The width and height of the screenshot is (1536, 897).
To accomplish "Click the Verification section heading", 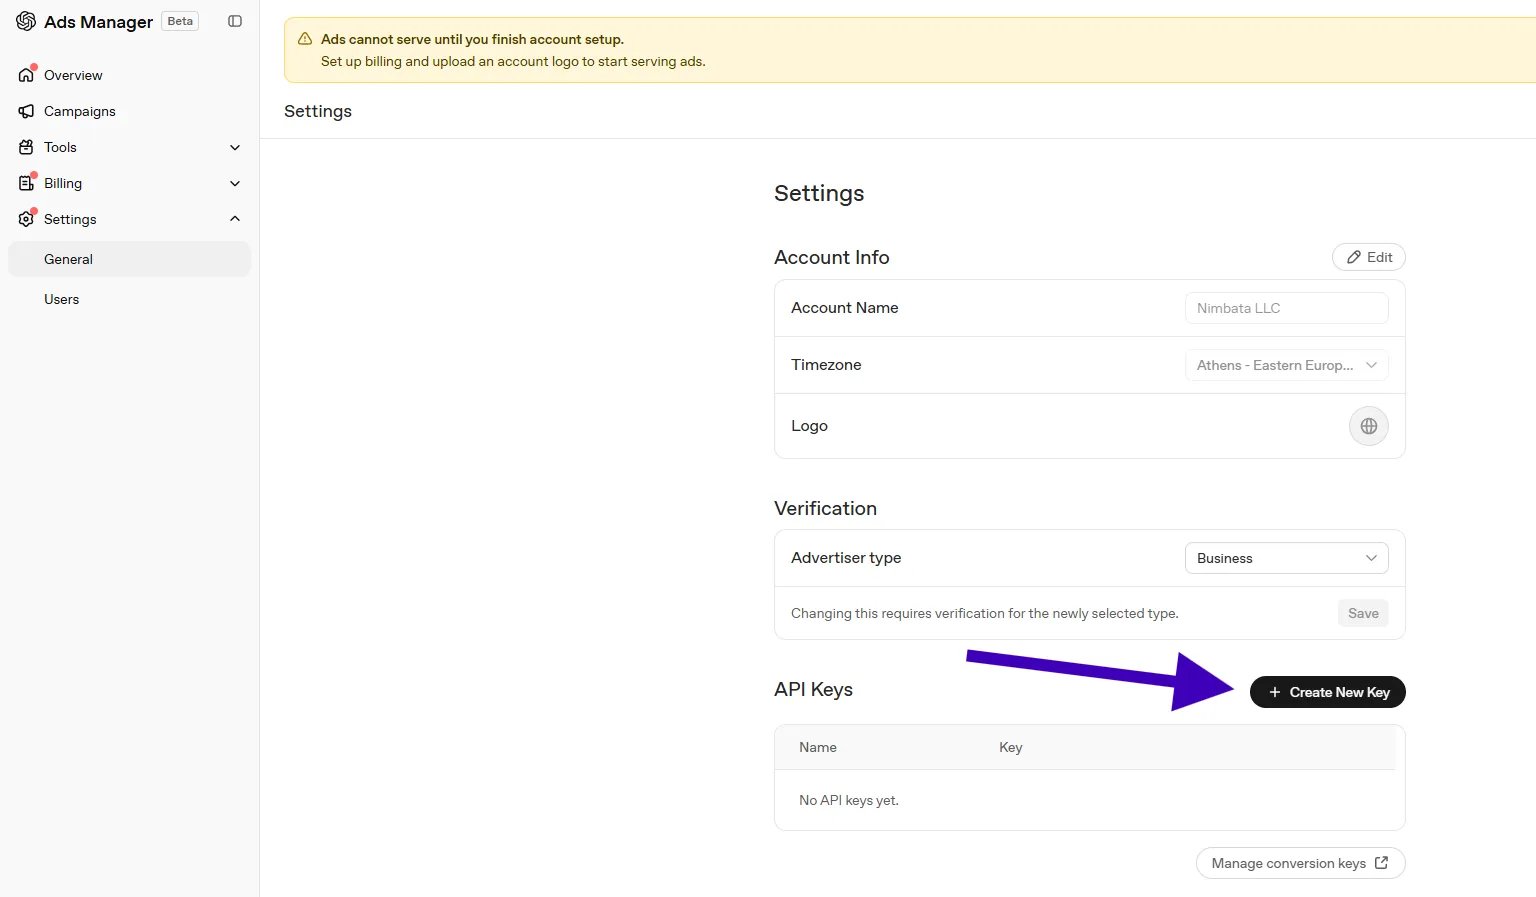I will click(x=826, y=508).
